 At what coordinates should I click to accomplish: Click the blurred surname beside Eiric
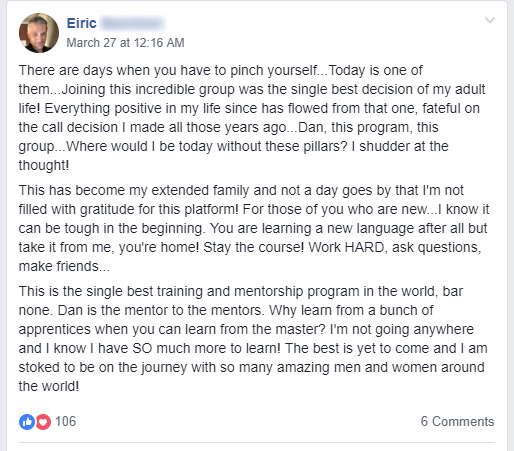click(x=132, y=23)
